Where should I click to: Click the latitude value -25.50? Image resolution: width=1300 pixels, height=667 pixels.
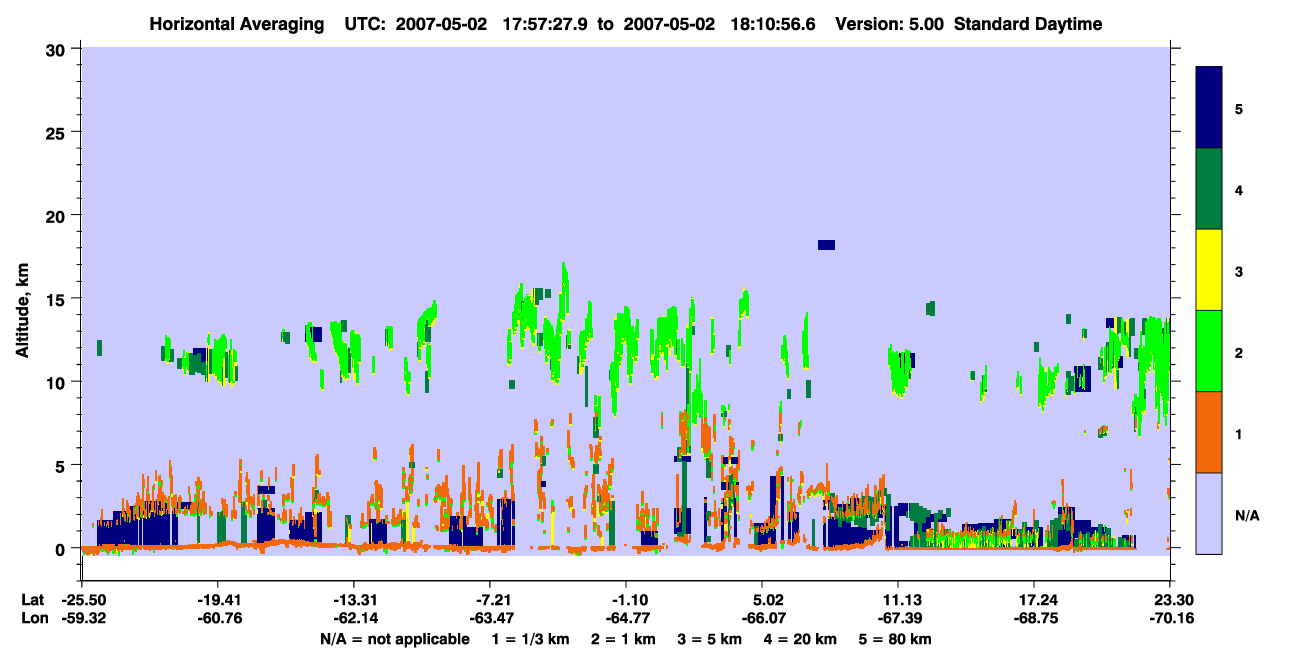82,600
